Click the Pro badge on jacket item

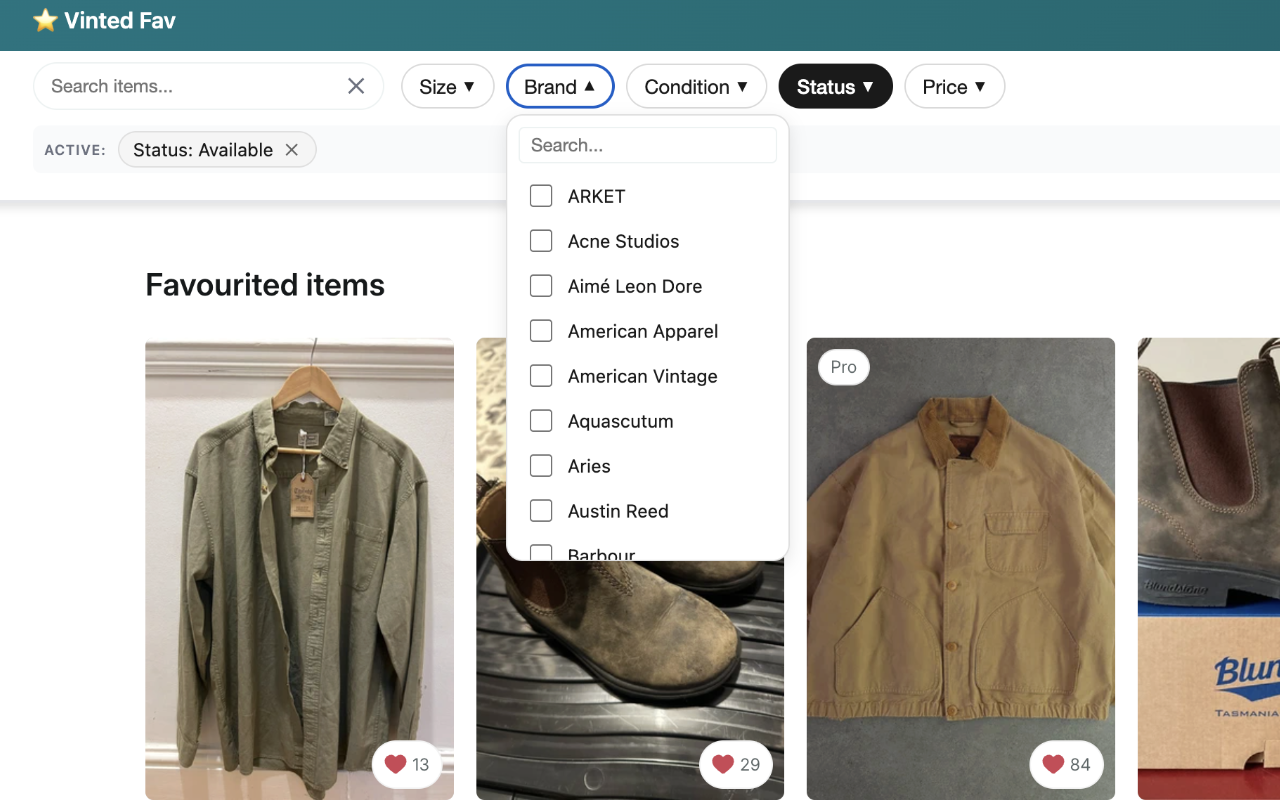(x=844, y=367)
